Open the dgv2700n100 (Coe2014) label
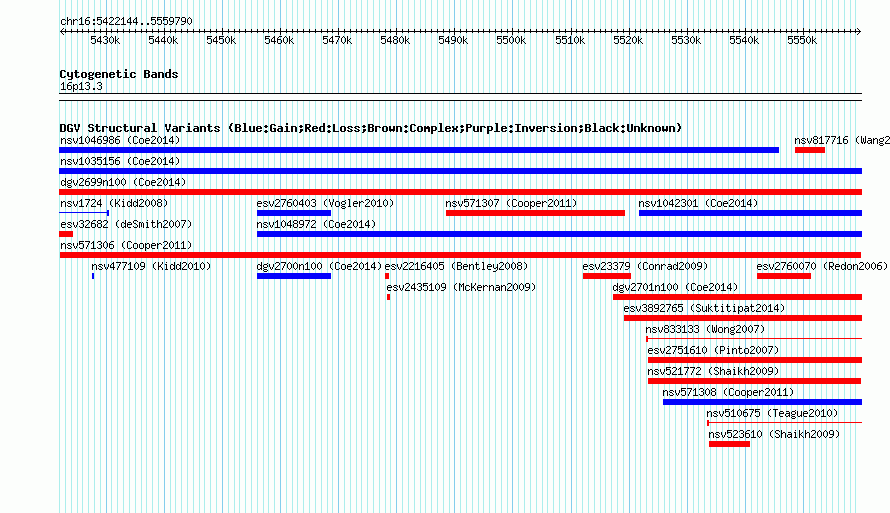 pos(319,266)
